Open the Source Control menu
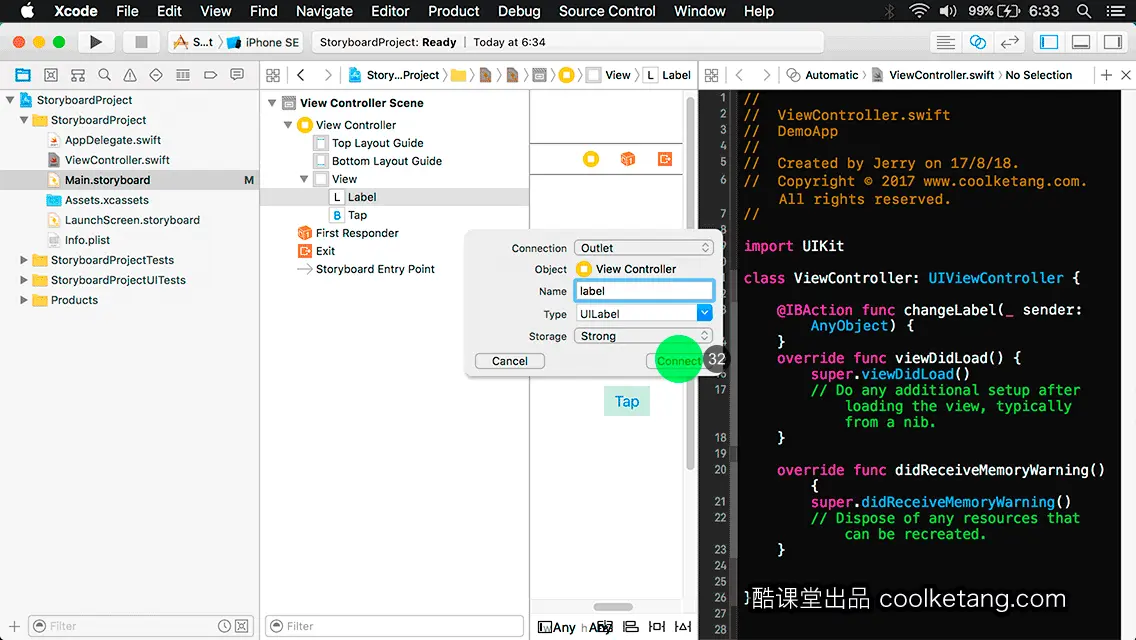 click(607, 11)
